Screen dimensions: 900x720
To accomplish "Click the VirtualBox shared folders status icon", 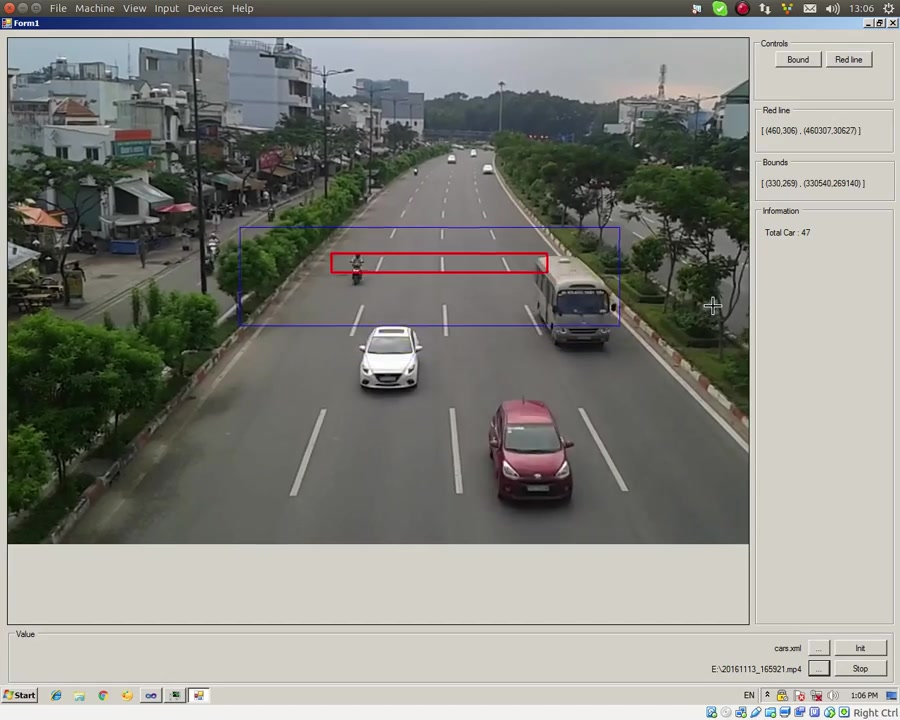I will point(771,712).
